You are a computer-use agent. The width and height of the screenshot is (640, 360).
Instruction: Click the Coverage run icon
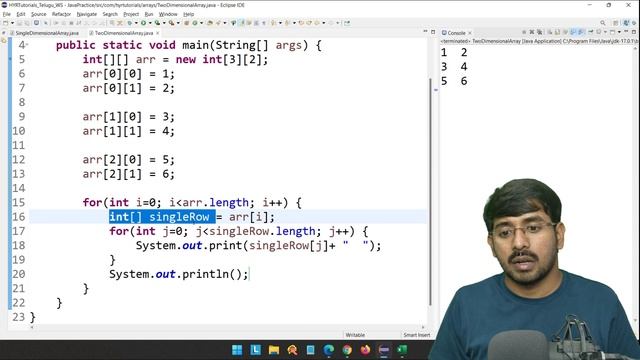click(157, 23)
